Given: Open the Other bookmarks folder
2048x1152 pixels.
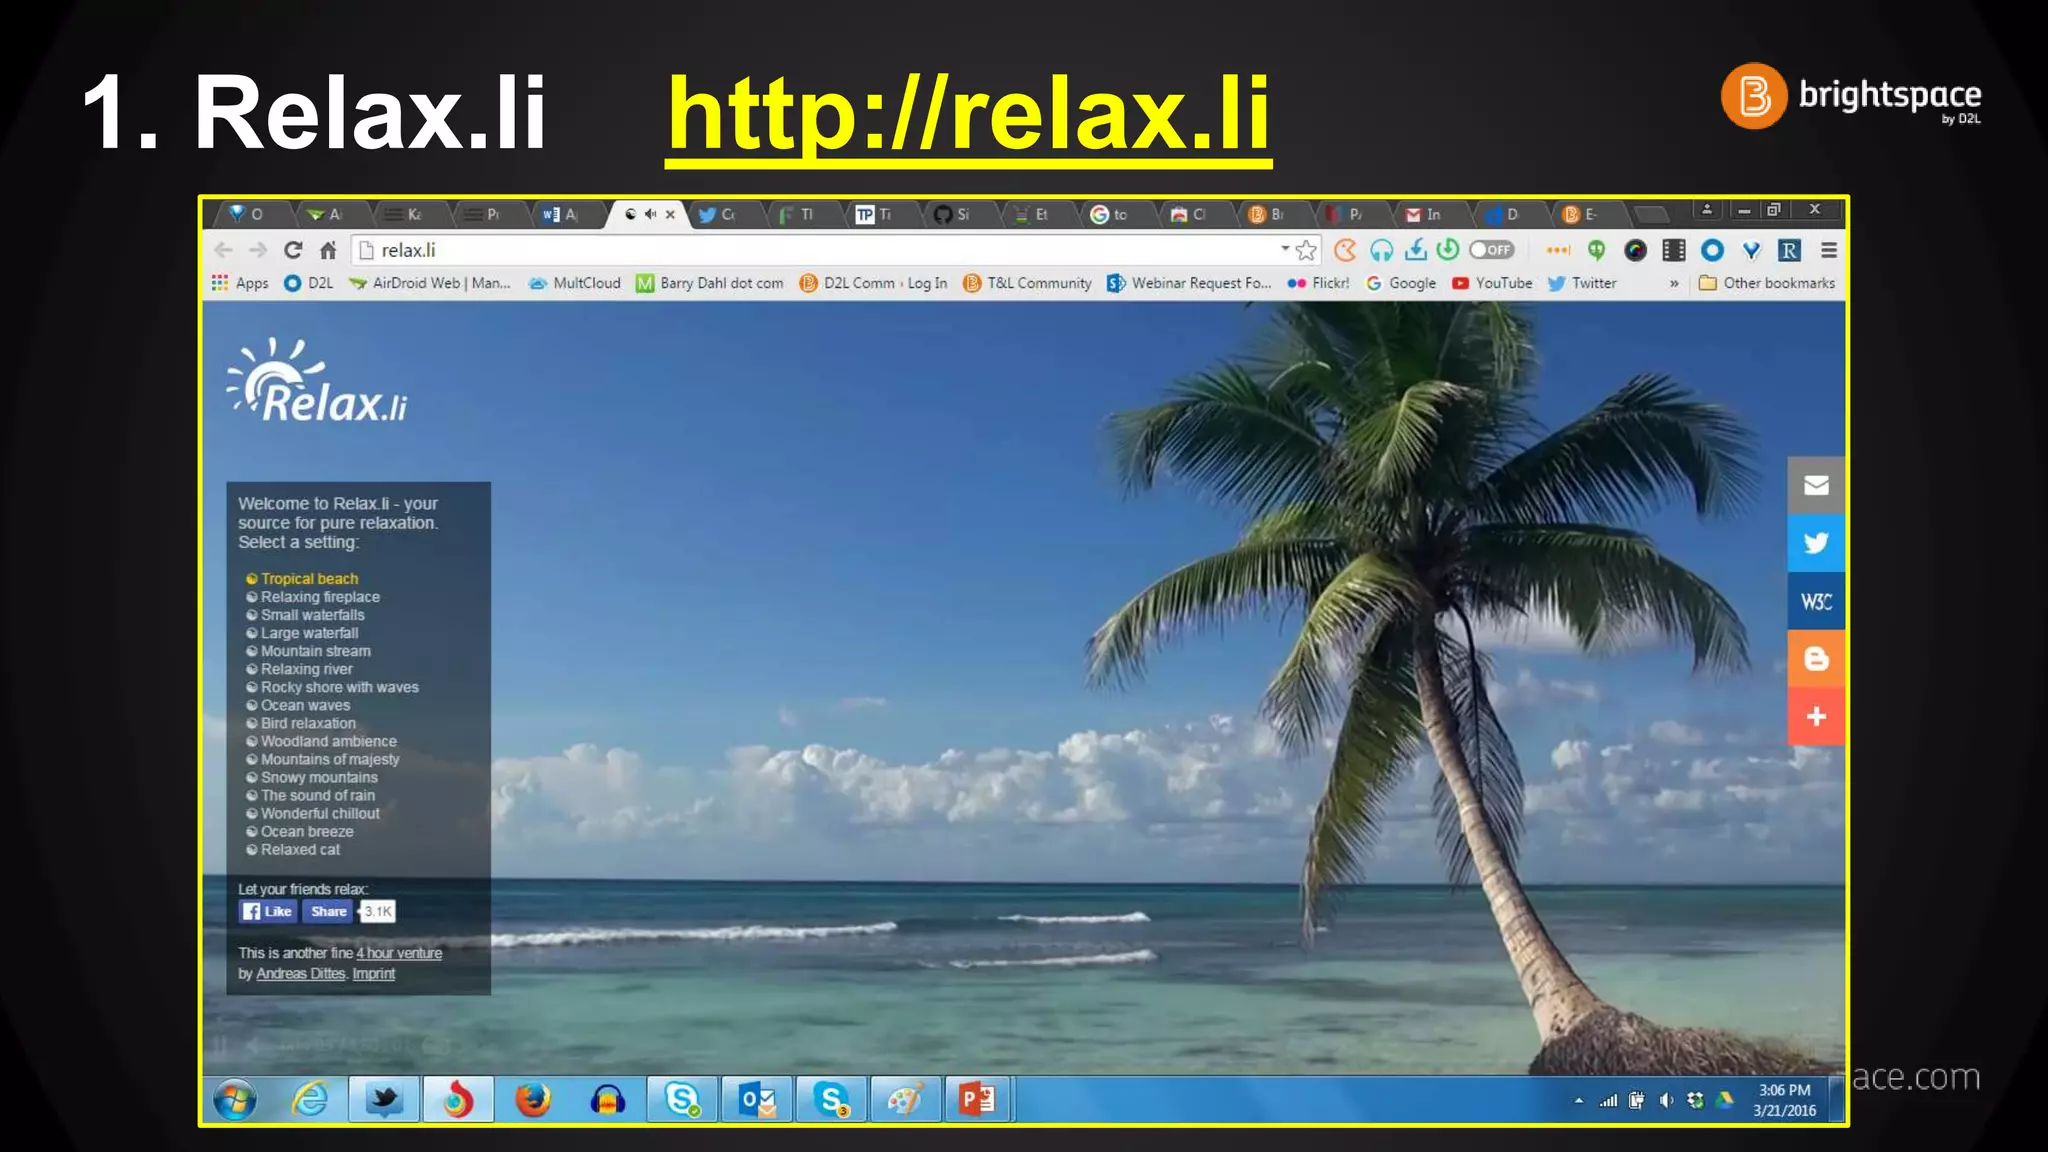Looking at the screenshot, I should 1767,283.
